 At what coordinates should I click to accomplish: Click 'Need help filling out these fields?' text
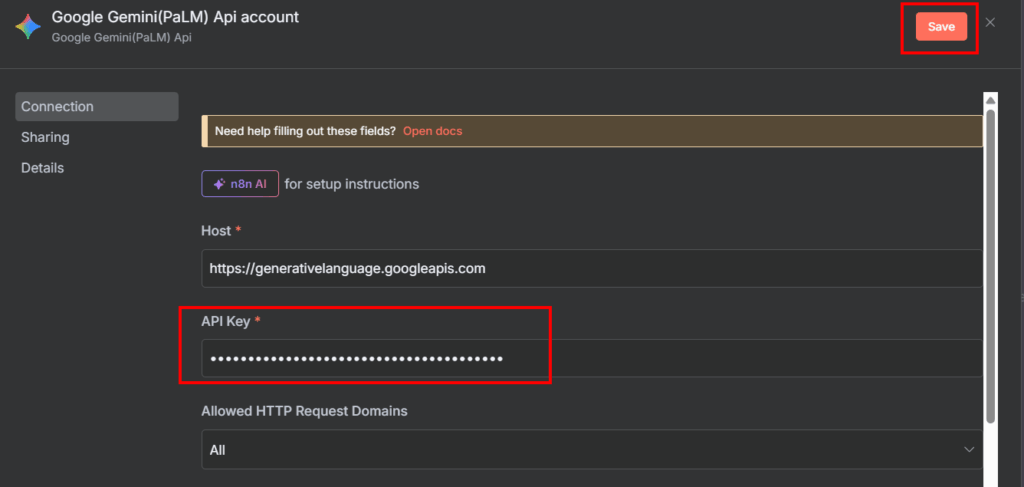coord(305,131)
